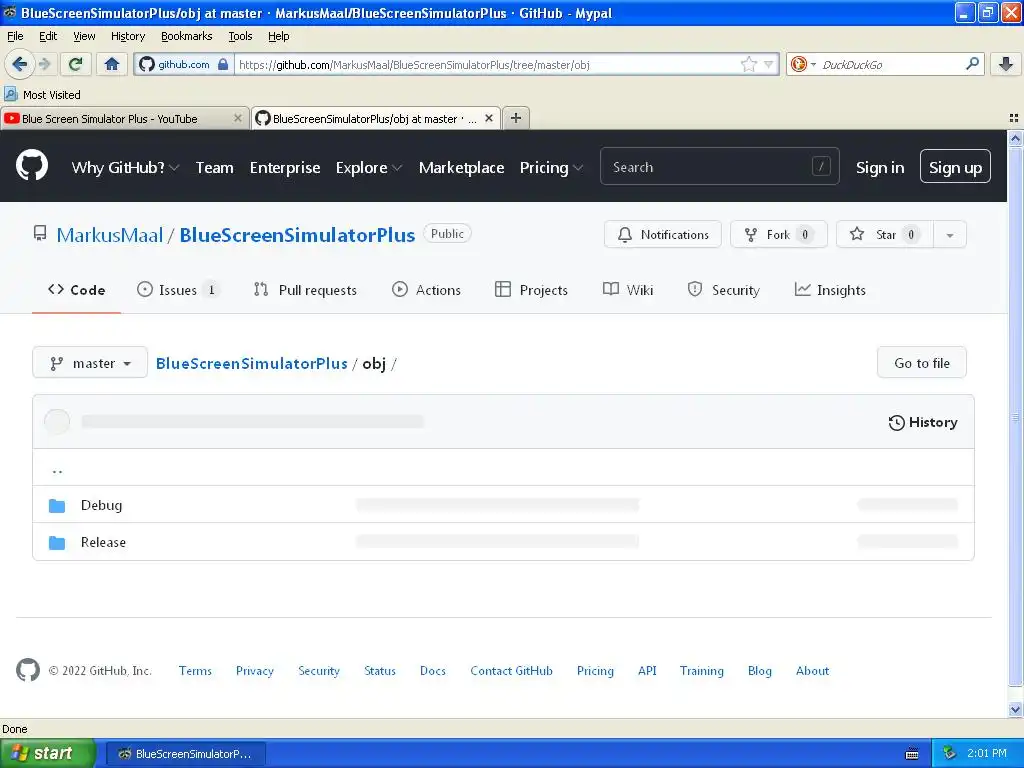
Task: View commit History for obj
Action: (923, 423)
